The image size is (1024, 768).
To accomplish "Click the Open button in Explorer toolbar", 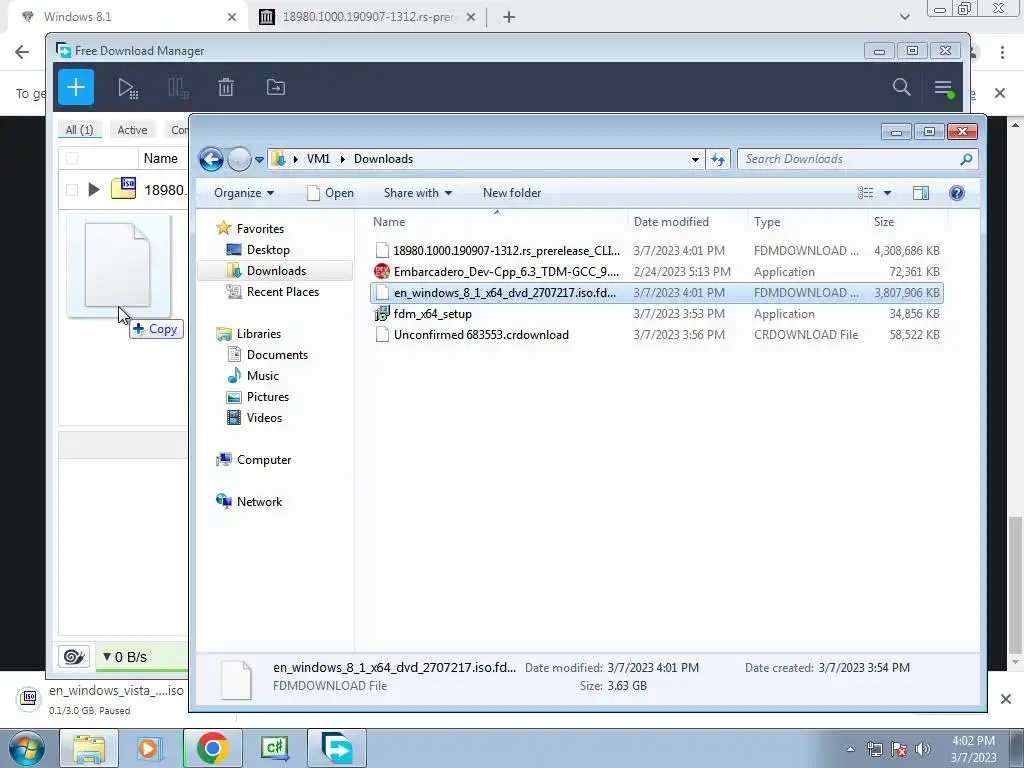I will point(331,193).
